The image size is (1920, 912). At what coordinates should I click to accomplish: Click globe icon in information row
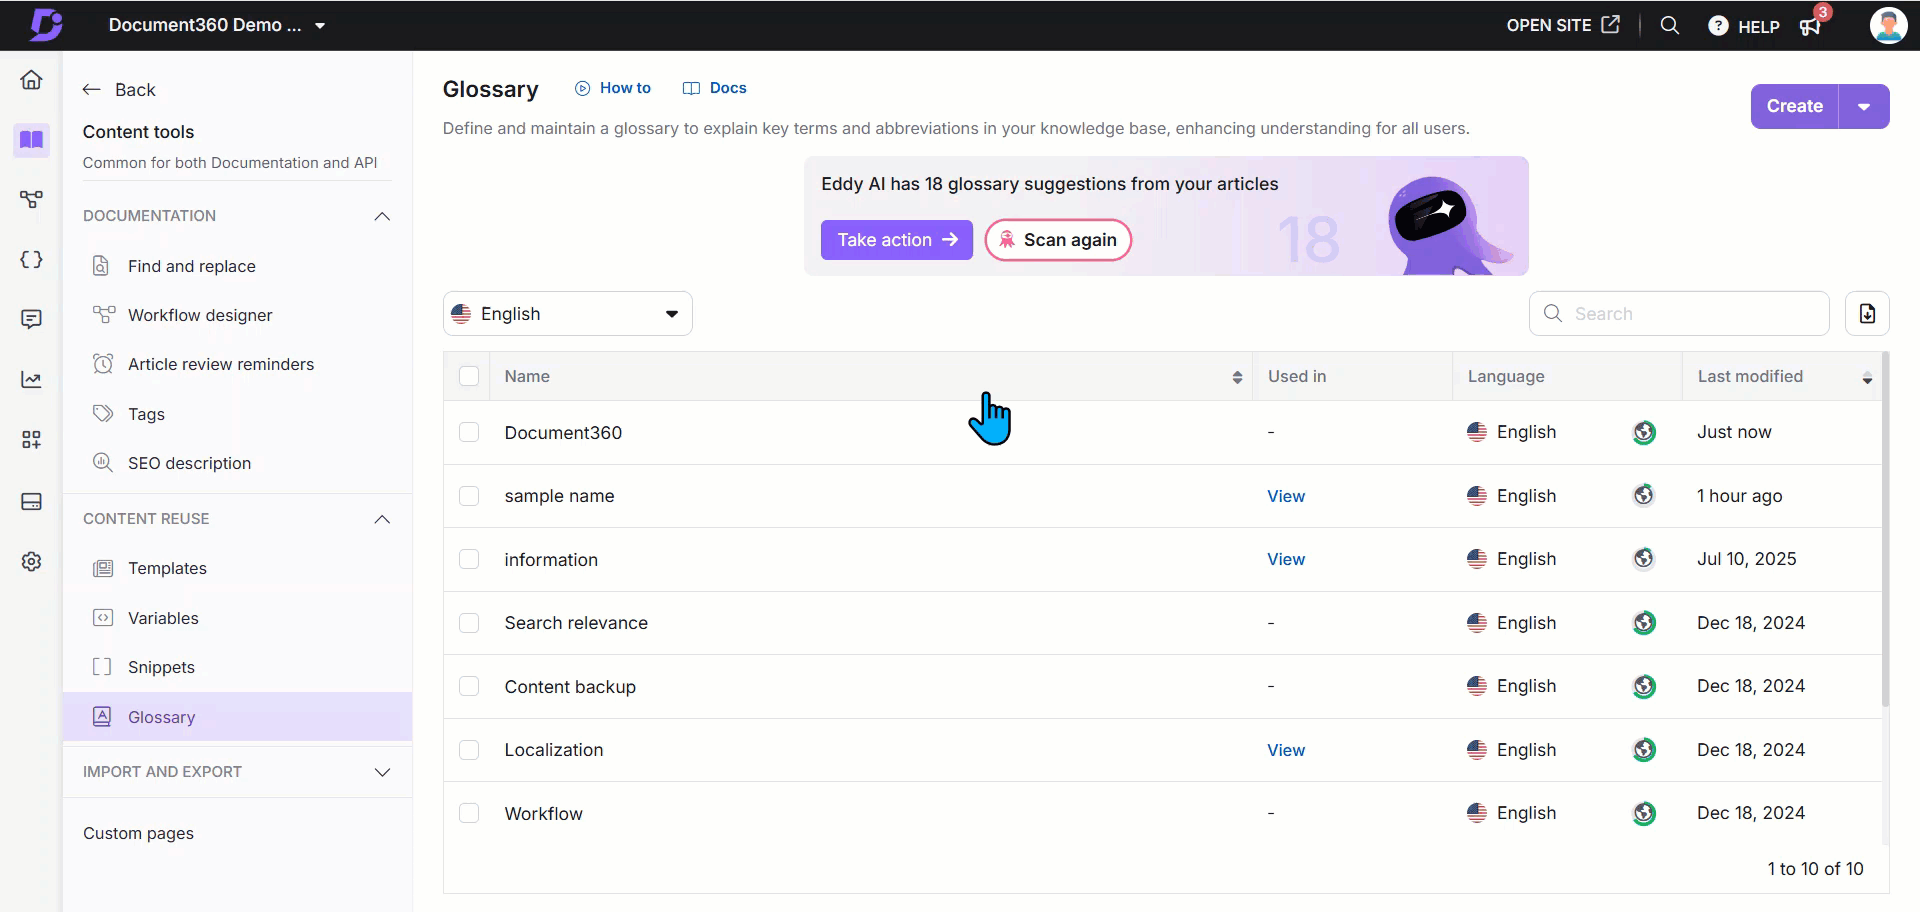(x=1644, y=559)
